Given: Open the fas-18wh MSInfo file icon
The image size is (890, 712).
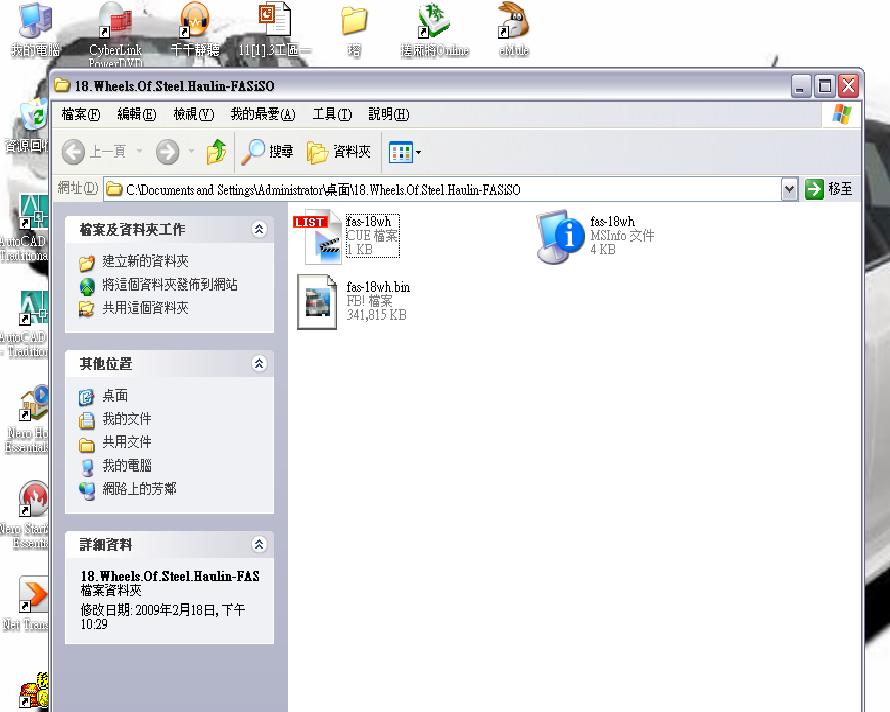Looking at the screenshot, I should pyautogui.click(x=560, y=237).
